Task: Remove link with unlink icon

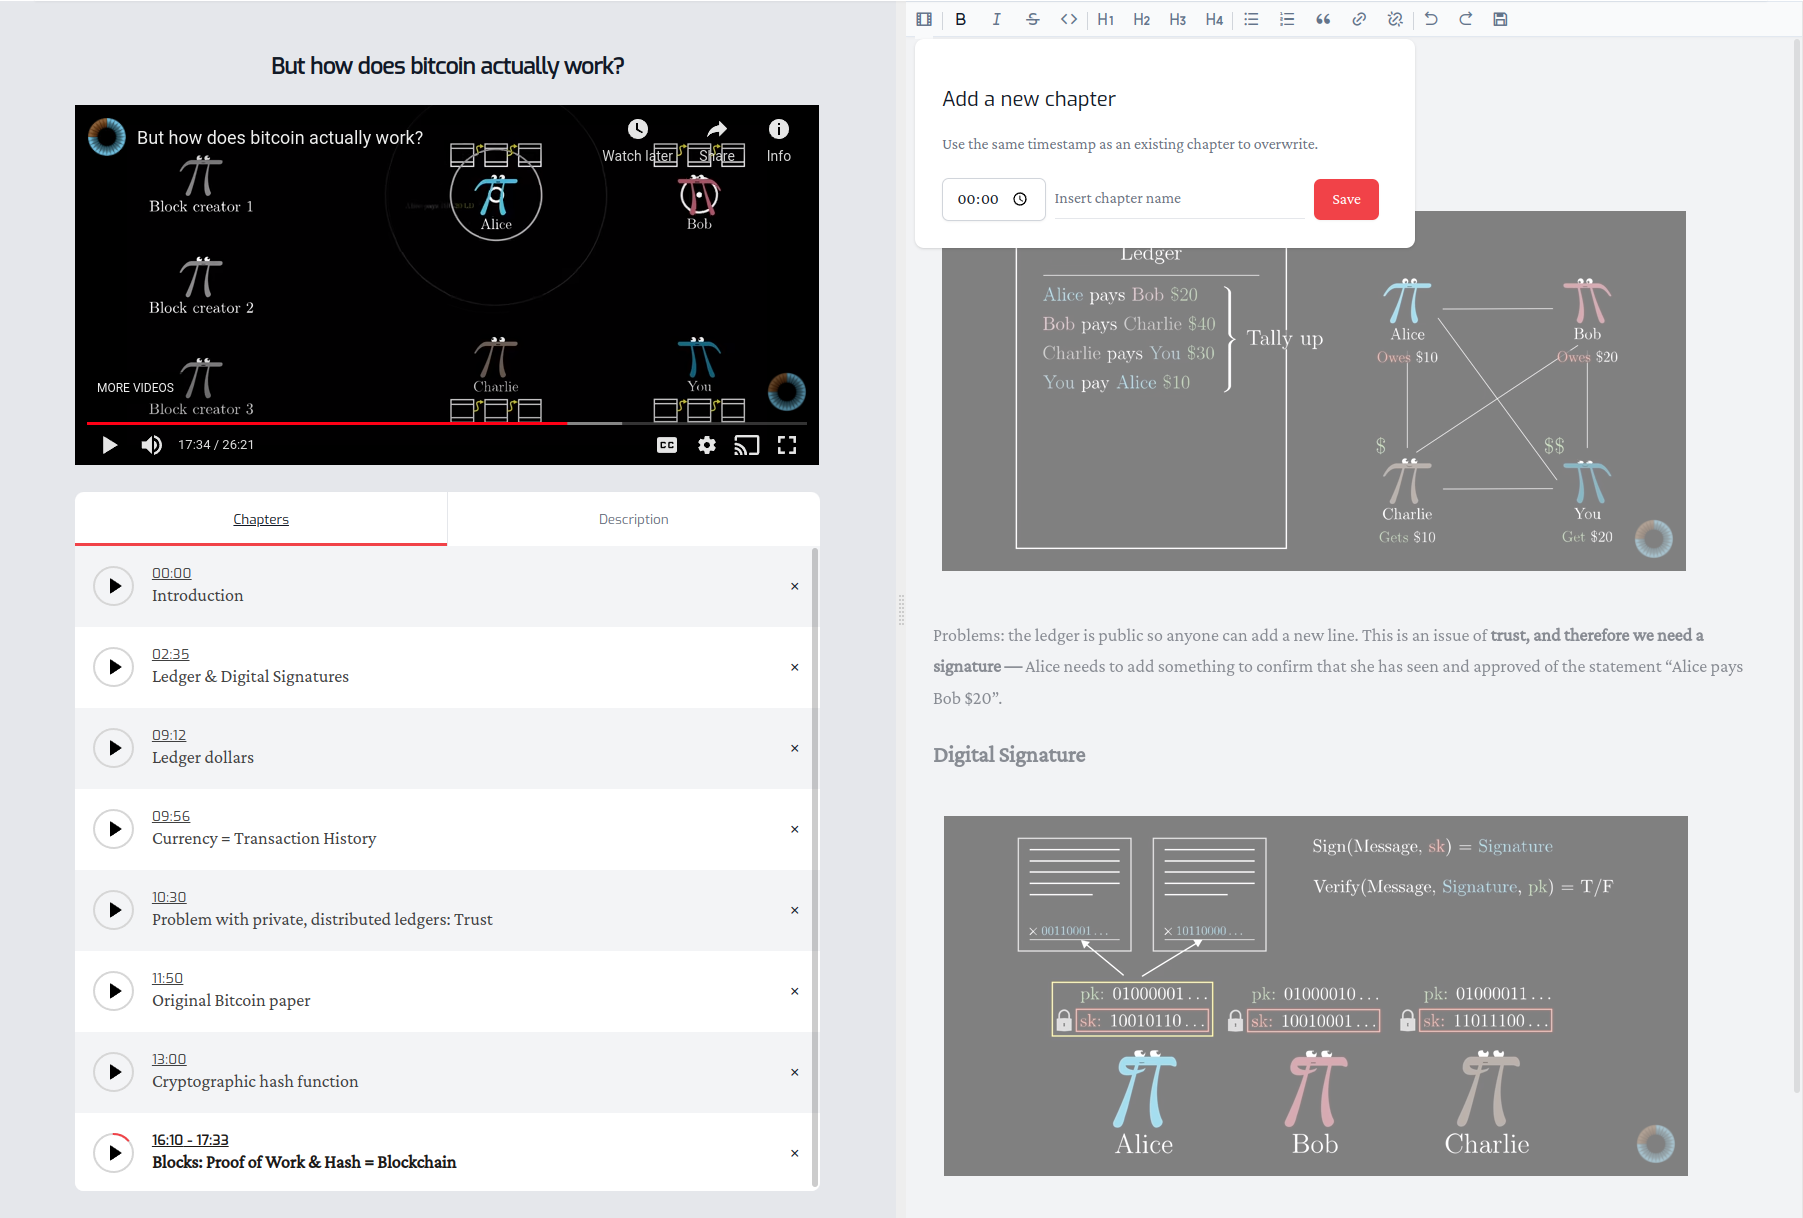Action: pos(1395,19)
